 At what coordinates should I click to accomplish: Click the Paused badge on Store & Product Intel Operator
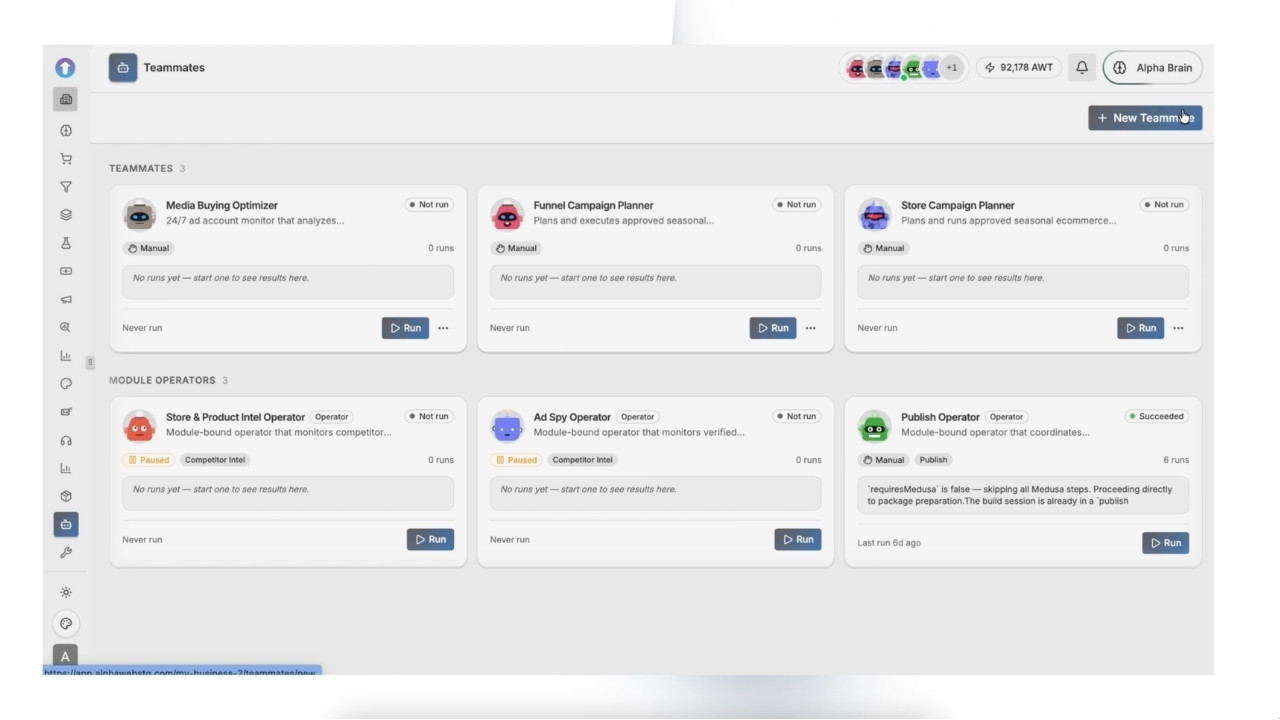(x=148, y=460)
